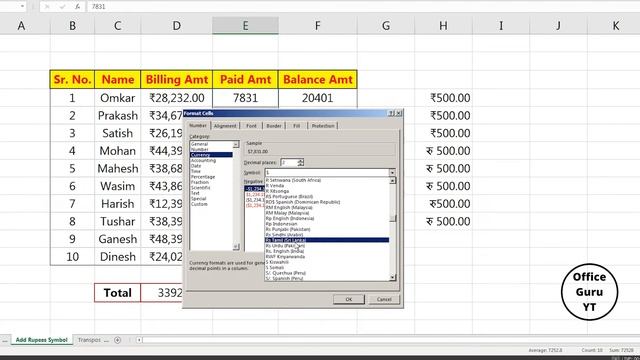Click OK in Format Cells dialog
Screen dimensions: 640x360
point(349,299)
